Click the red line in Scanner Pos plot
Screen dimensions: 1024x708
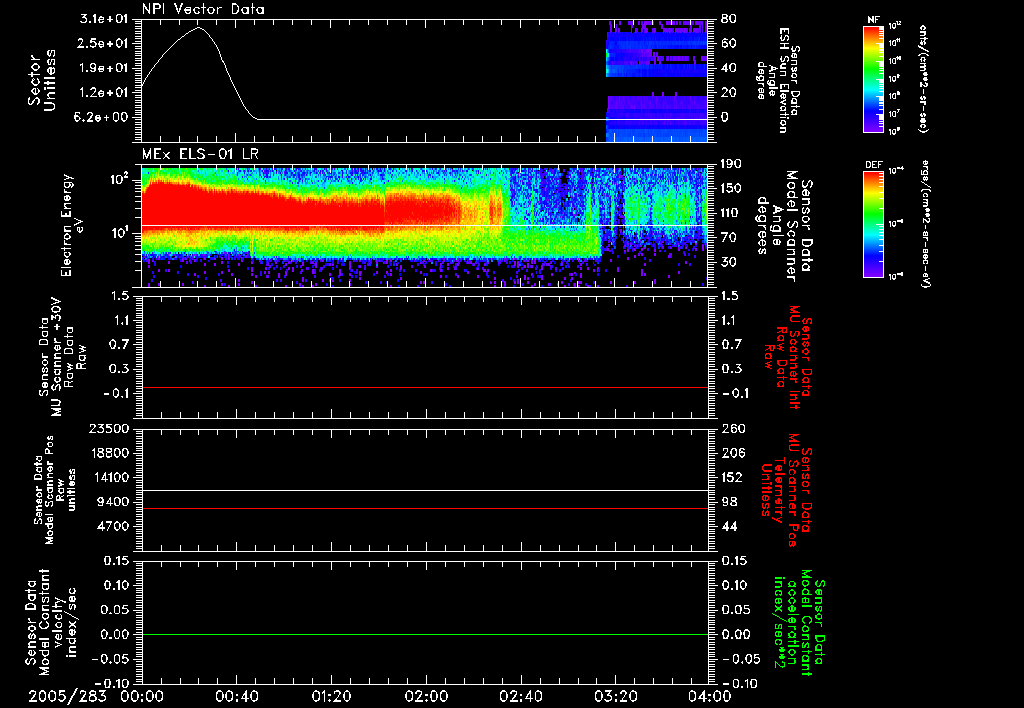coord(424,508)
